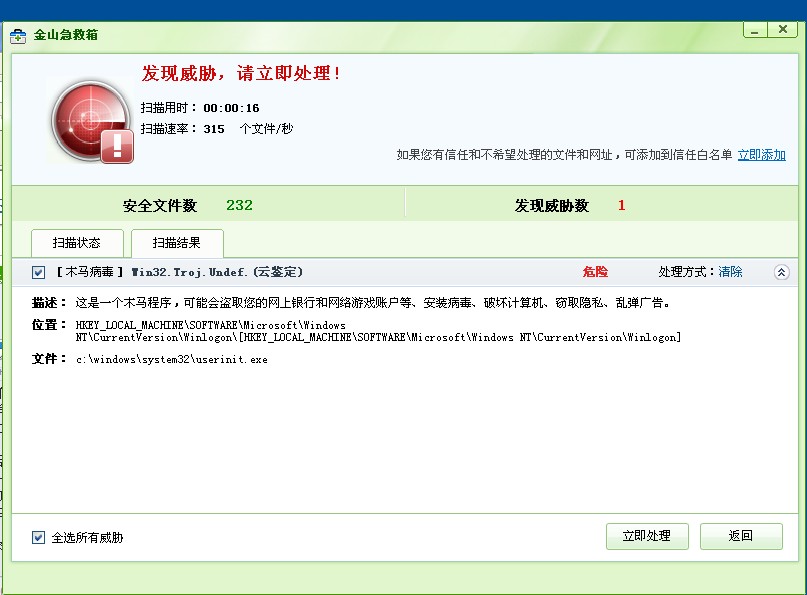
Task: Click the scan speed value 315
Action: coord(214,129)
